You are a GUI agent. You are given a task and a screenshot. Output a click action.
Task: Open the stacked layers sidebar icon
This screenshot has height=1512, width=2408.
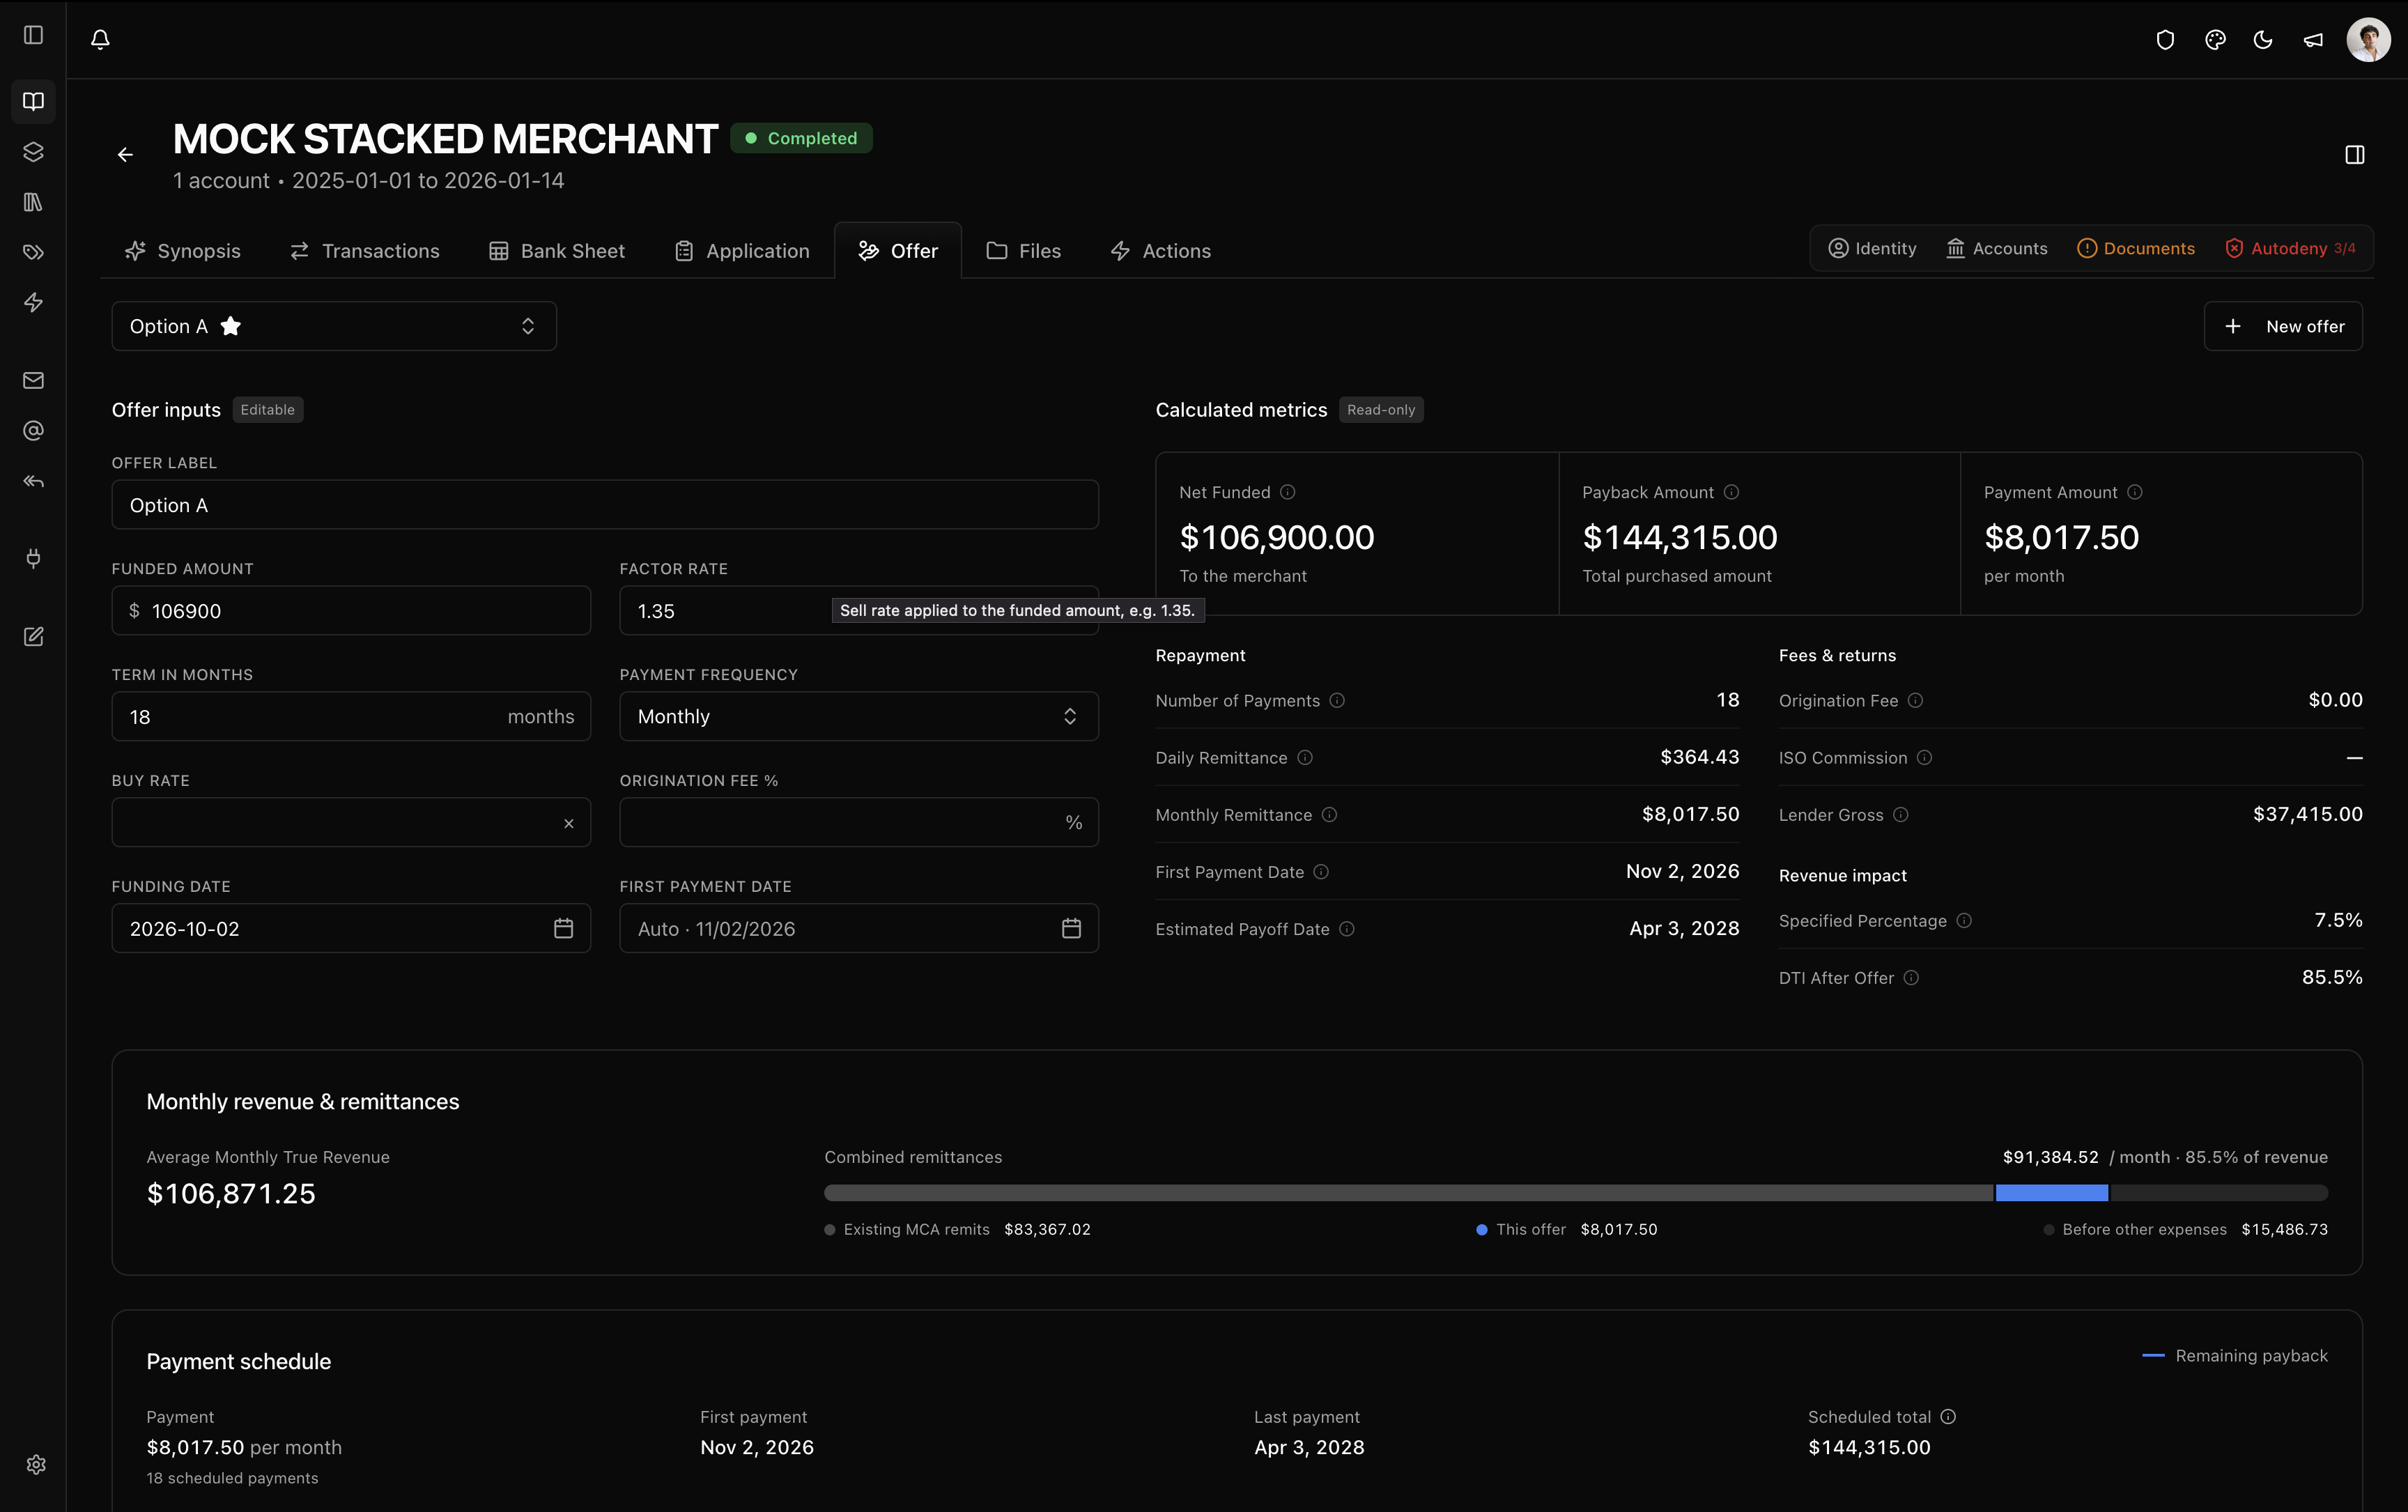[33, 152]
